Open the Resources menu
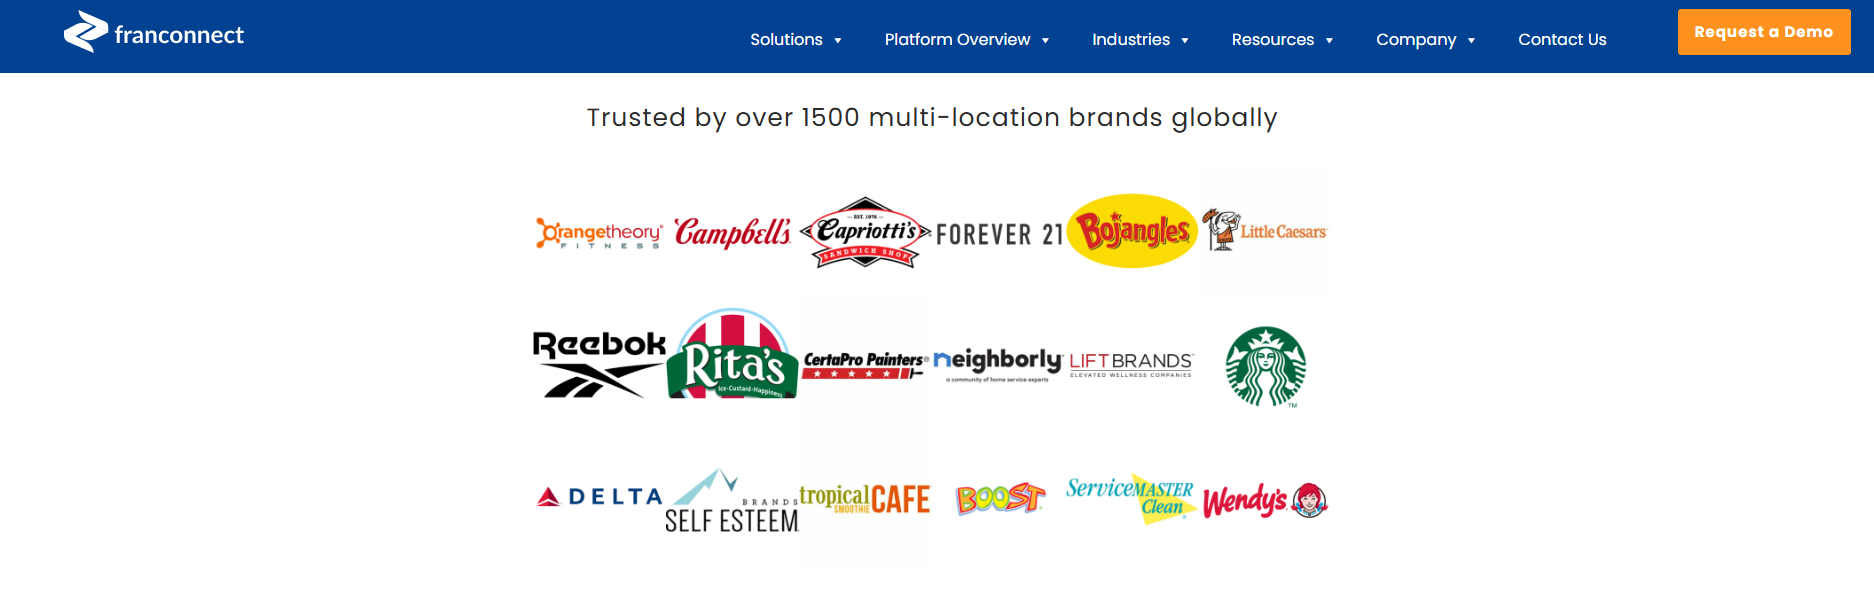The image size is (1874, 593). (x=1273, y=39)
